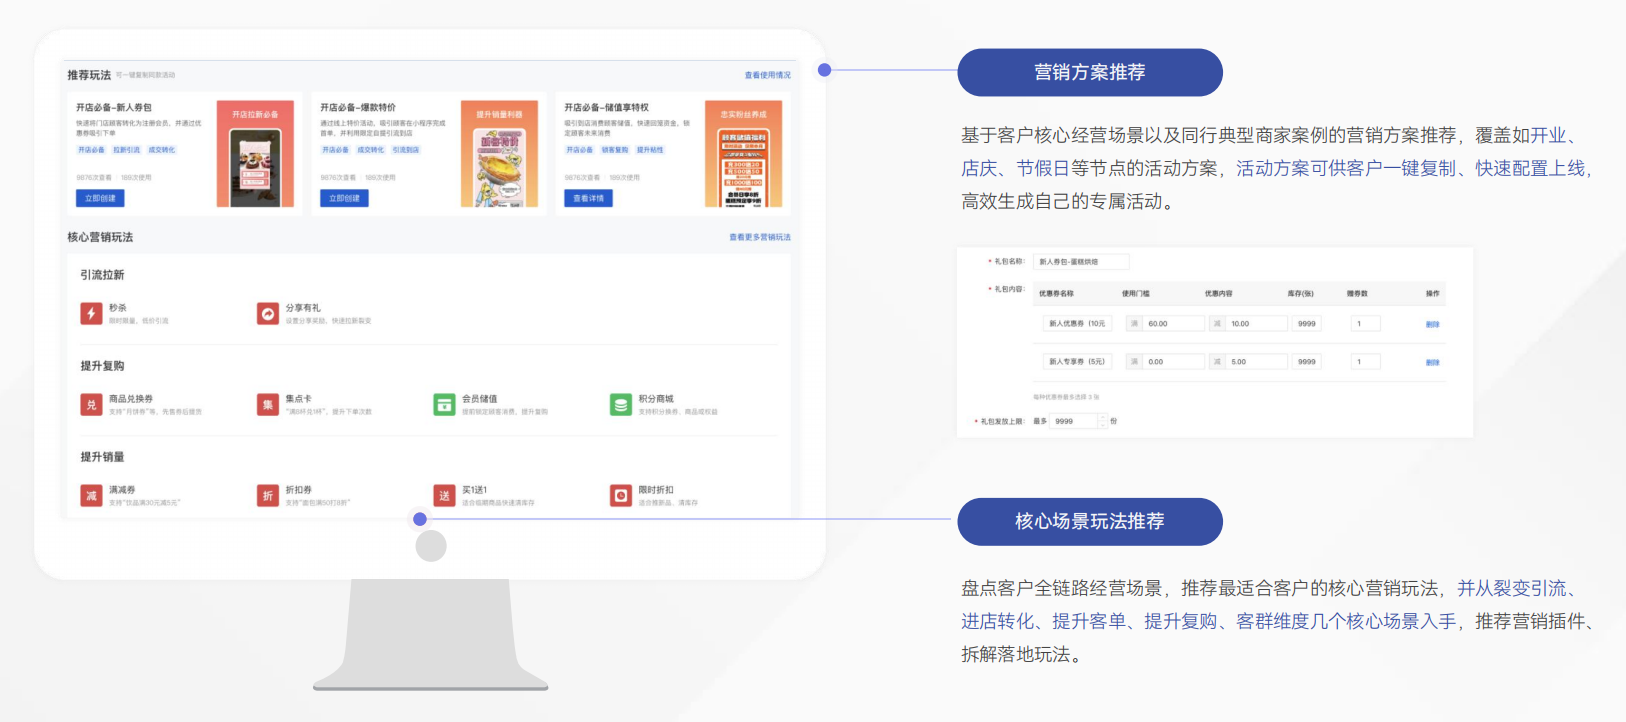1626x722 pixels.
Task: Click the 礼包发放上限 stepper arrows
Action: 1103,422
